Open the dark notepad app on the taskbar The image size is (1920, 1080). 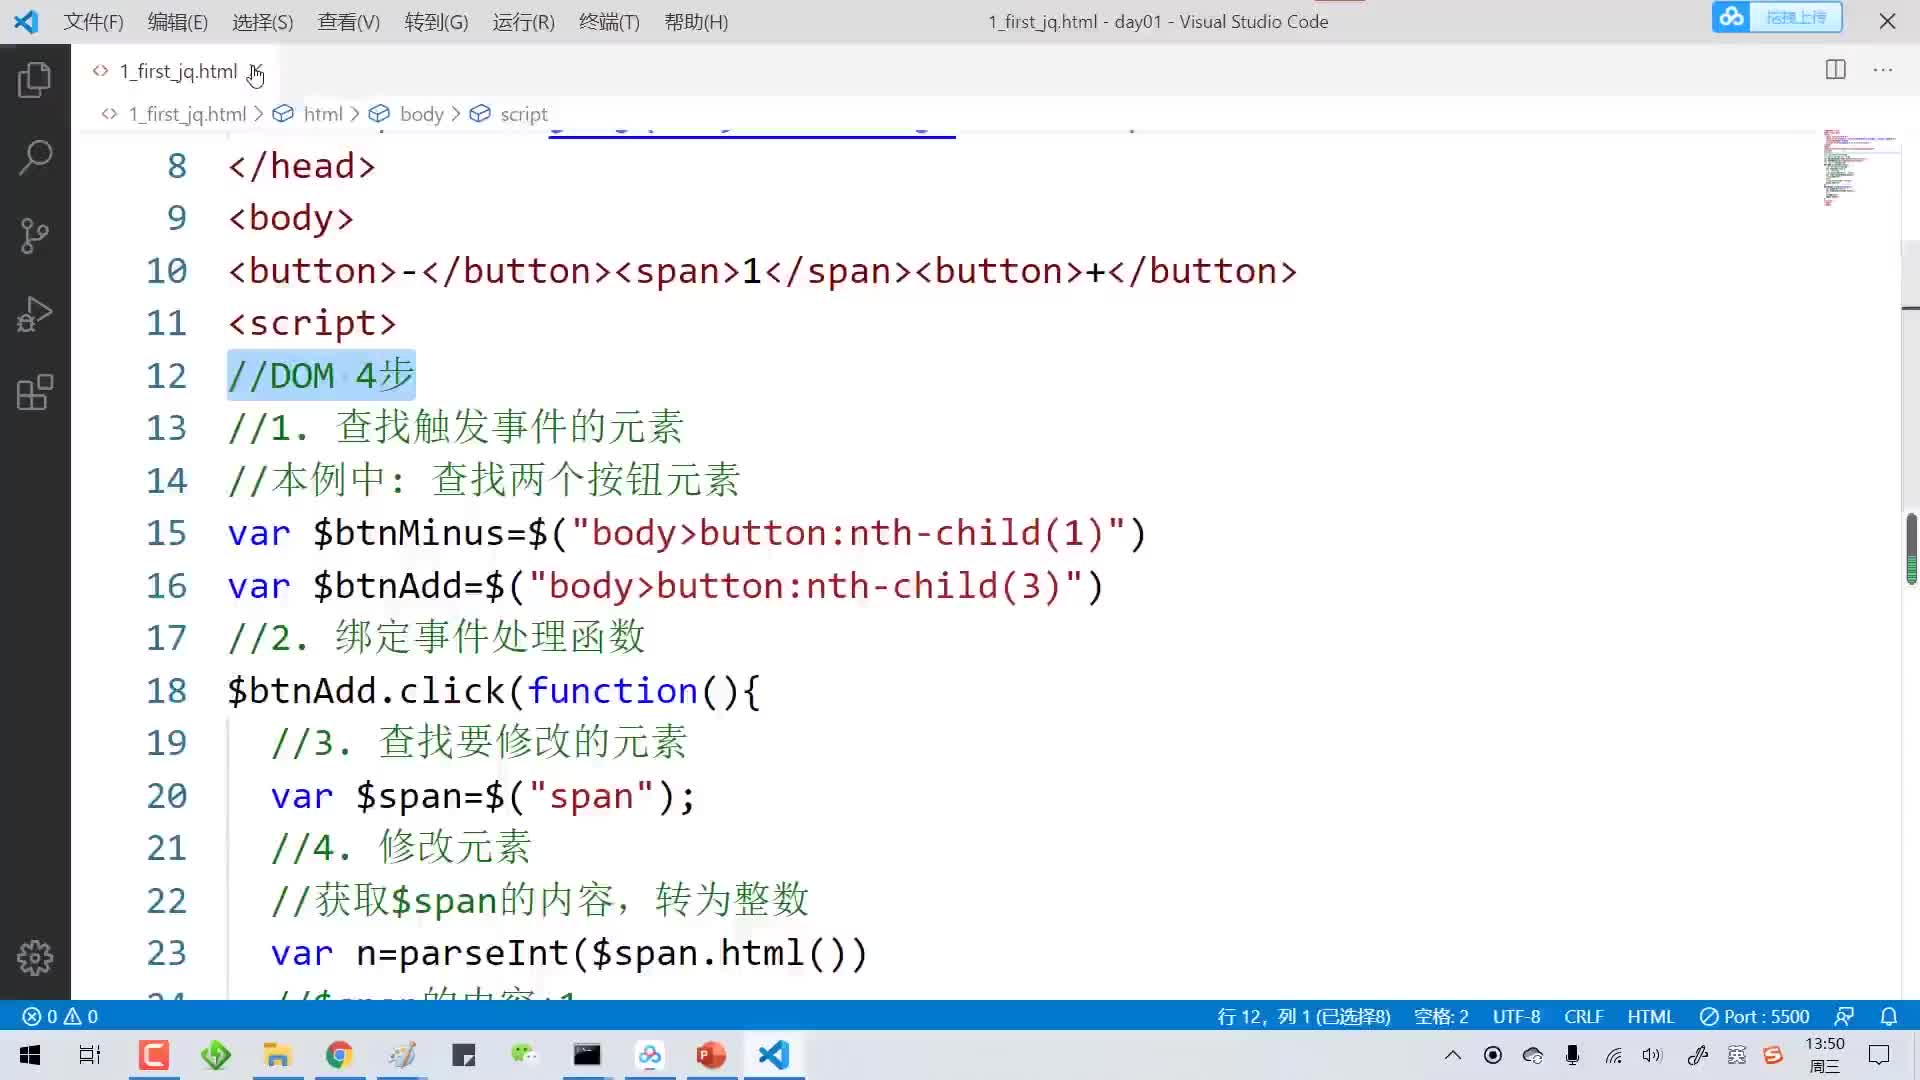point(463,1055)
